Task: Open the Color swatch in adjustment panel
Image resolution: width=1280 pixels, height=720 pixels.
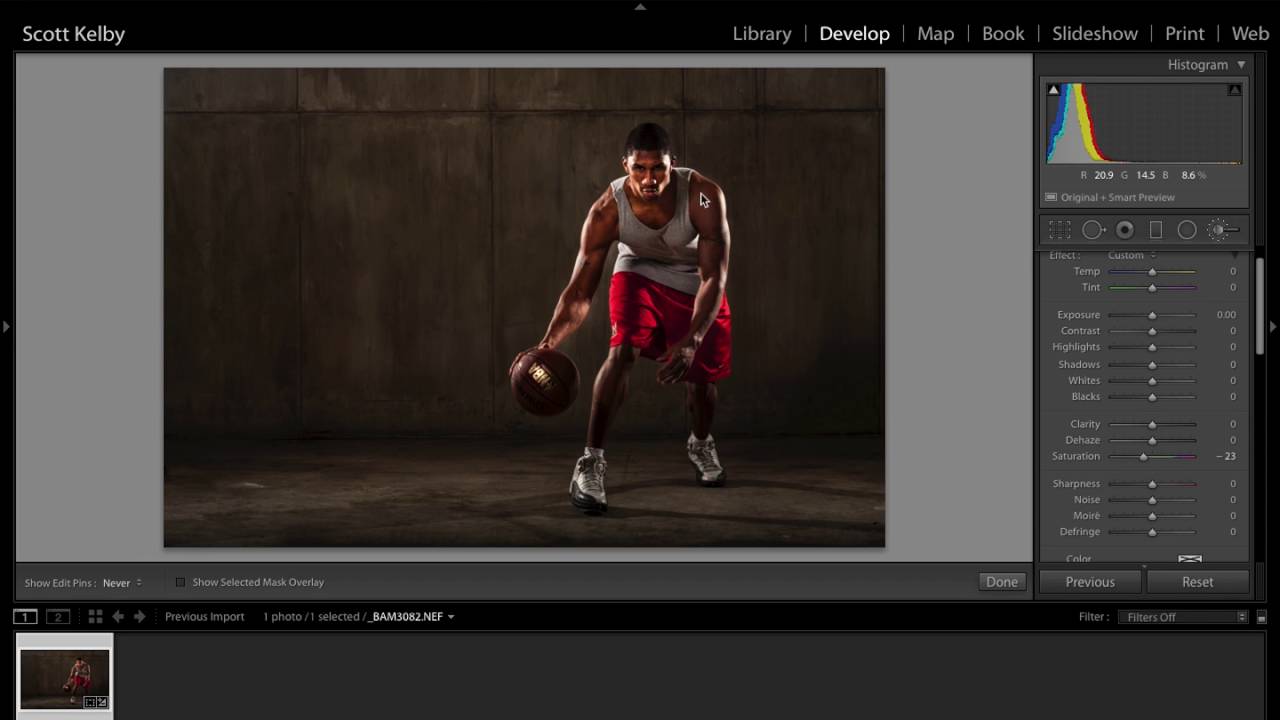Action: coord(1189,559)
